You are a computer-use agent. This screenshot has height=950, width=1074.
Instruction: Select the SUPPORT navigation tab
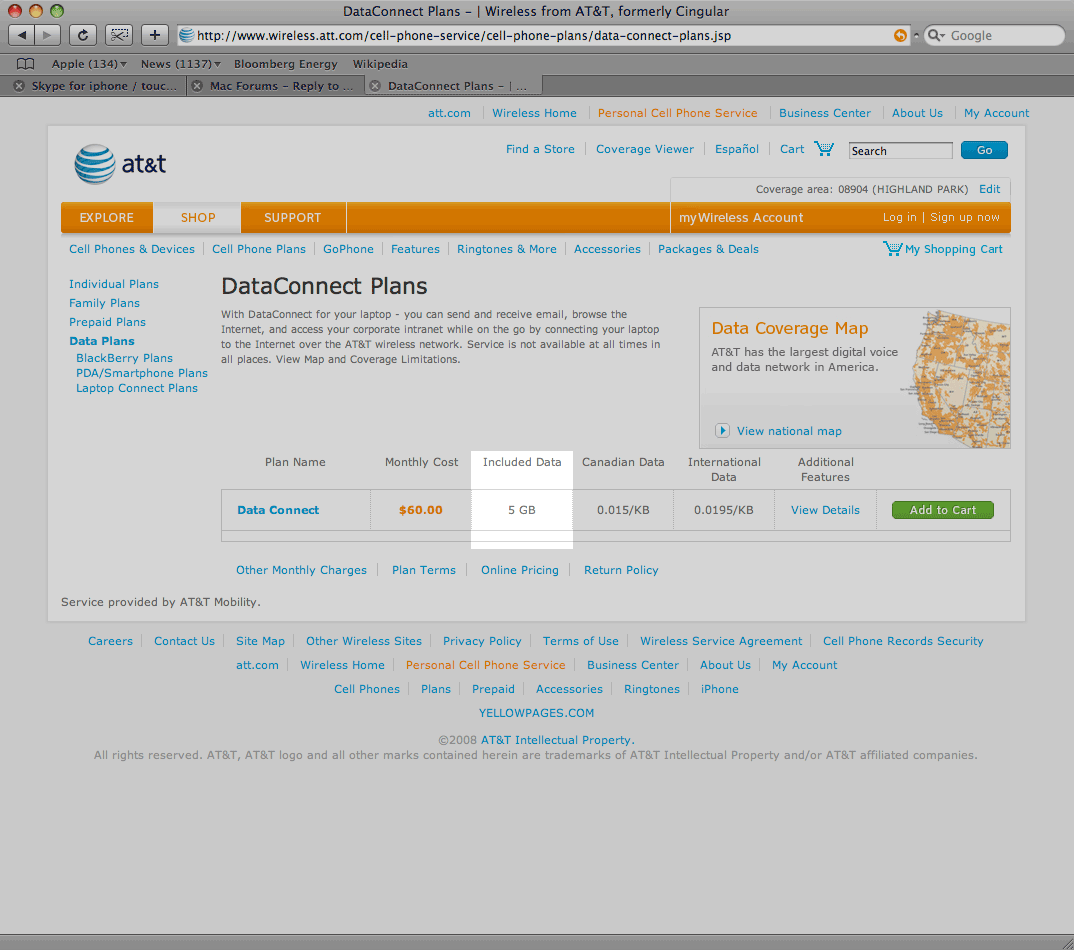point(292,218)
